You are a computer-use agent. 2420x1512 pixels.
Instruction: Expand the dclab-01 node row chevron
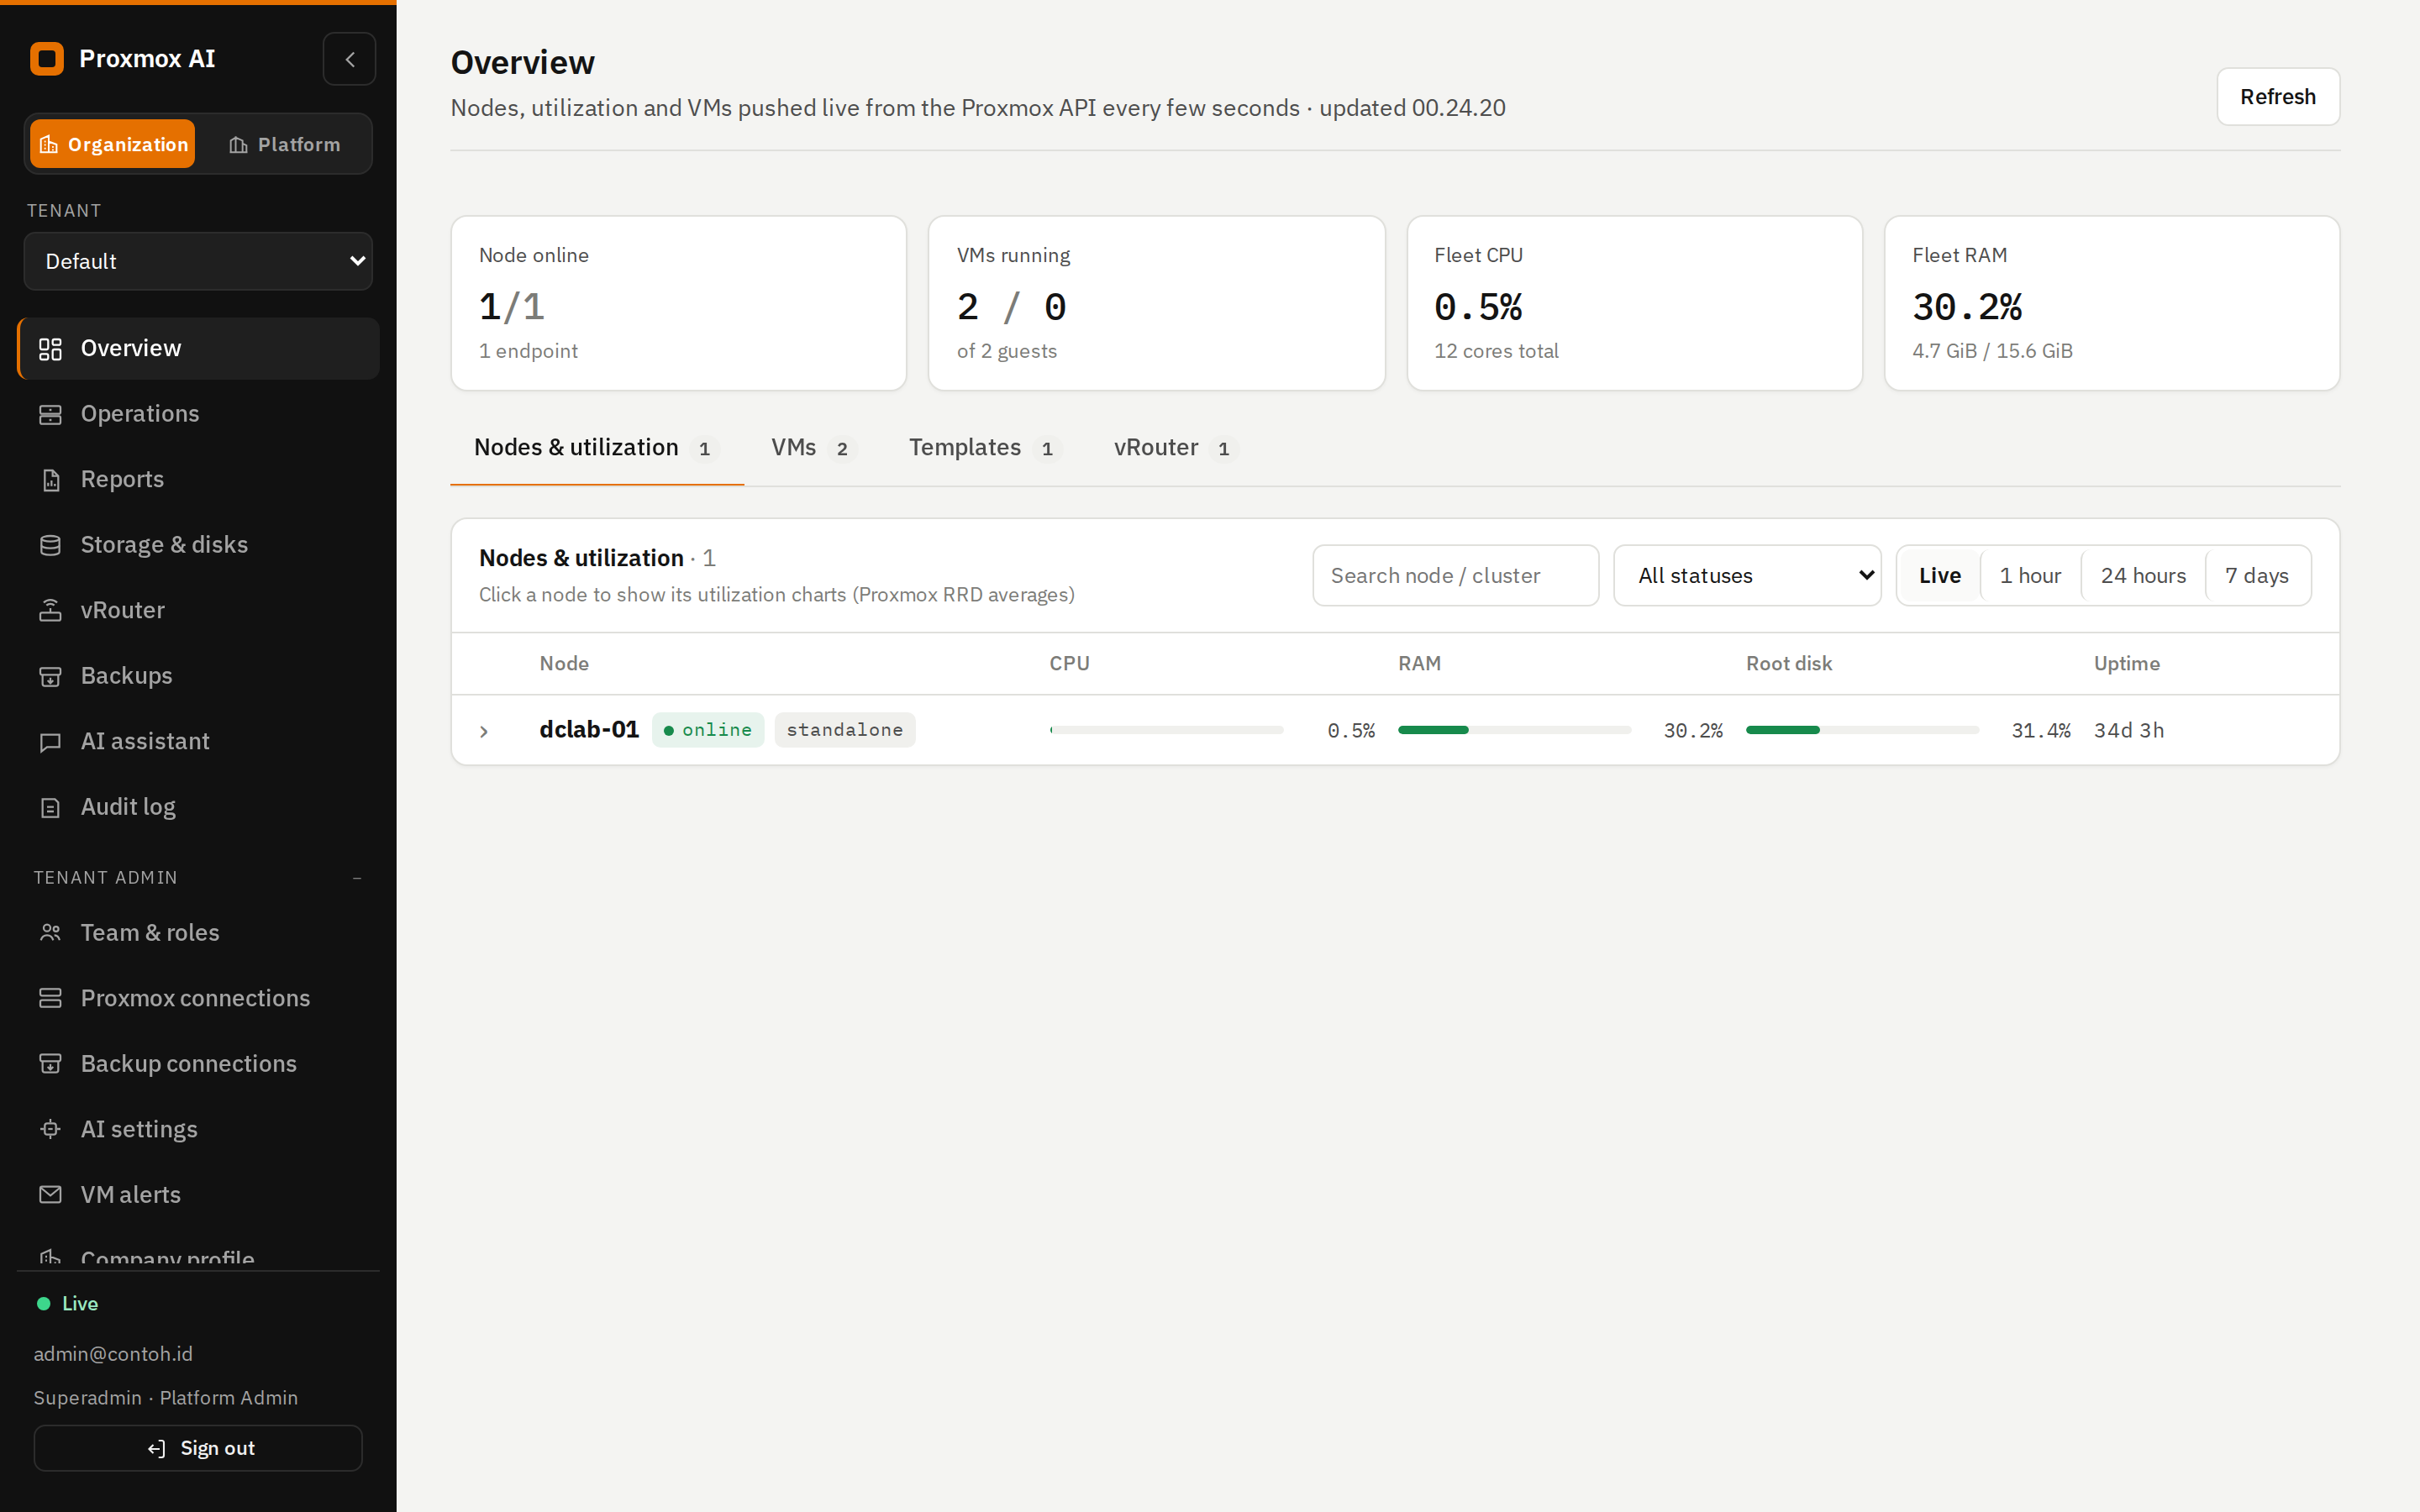(x=484, y=731)
